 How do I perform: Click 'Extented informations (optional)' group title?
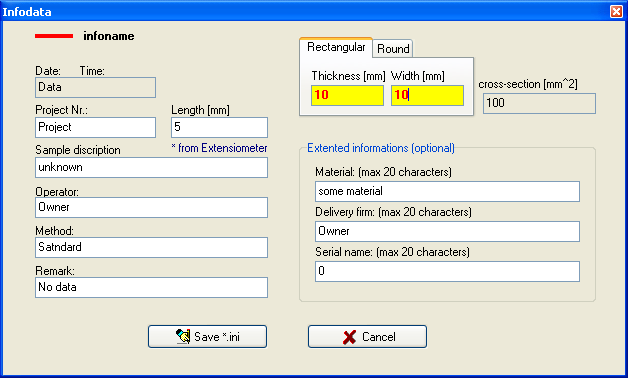pos(381,148)
